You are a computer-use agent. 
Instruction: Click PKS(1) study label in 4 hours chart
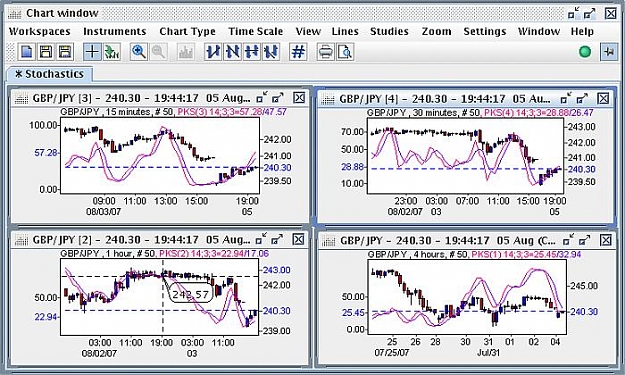pos(526,254)
